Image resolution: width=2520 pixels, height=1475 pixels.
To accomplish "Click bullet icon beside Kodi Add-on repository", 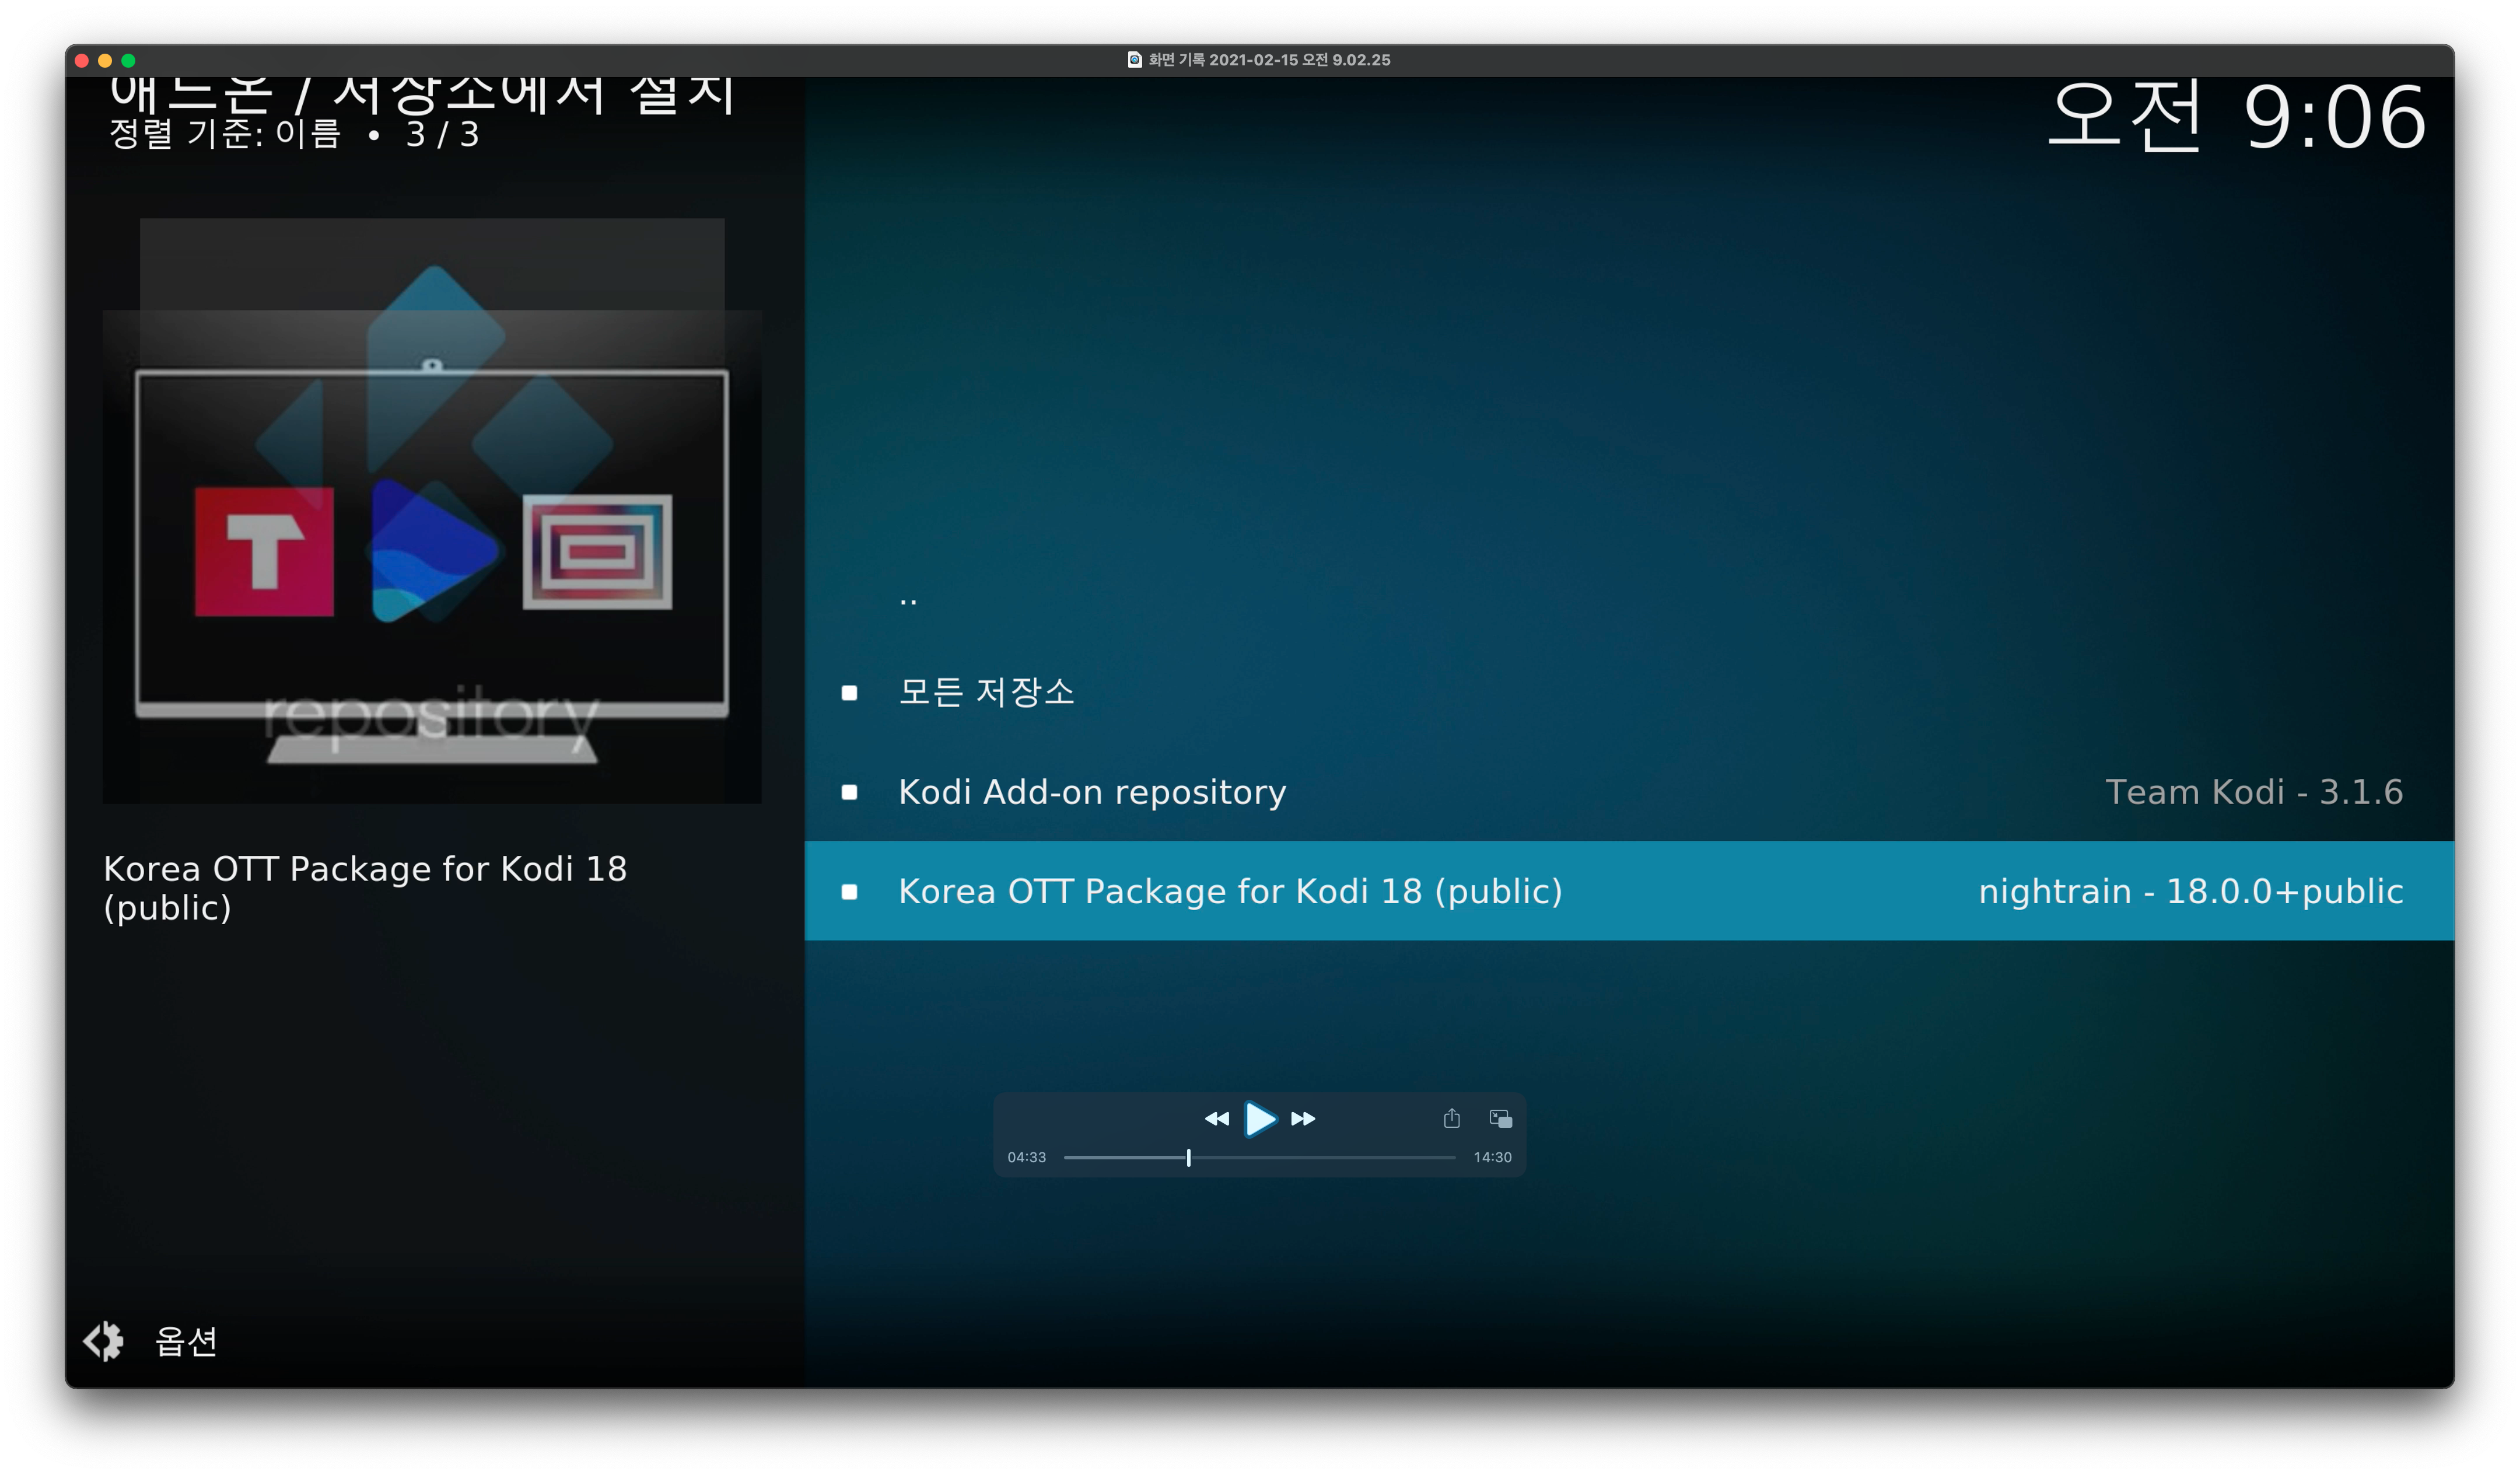I will (849, 792).
